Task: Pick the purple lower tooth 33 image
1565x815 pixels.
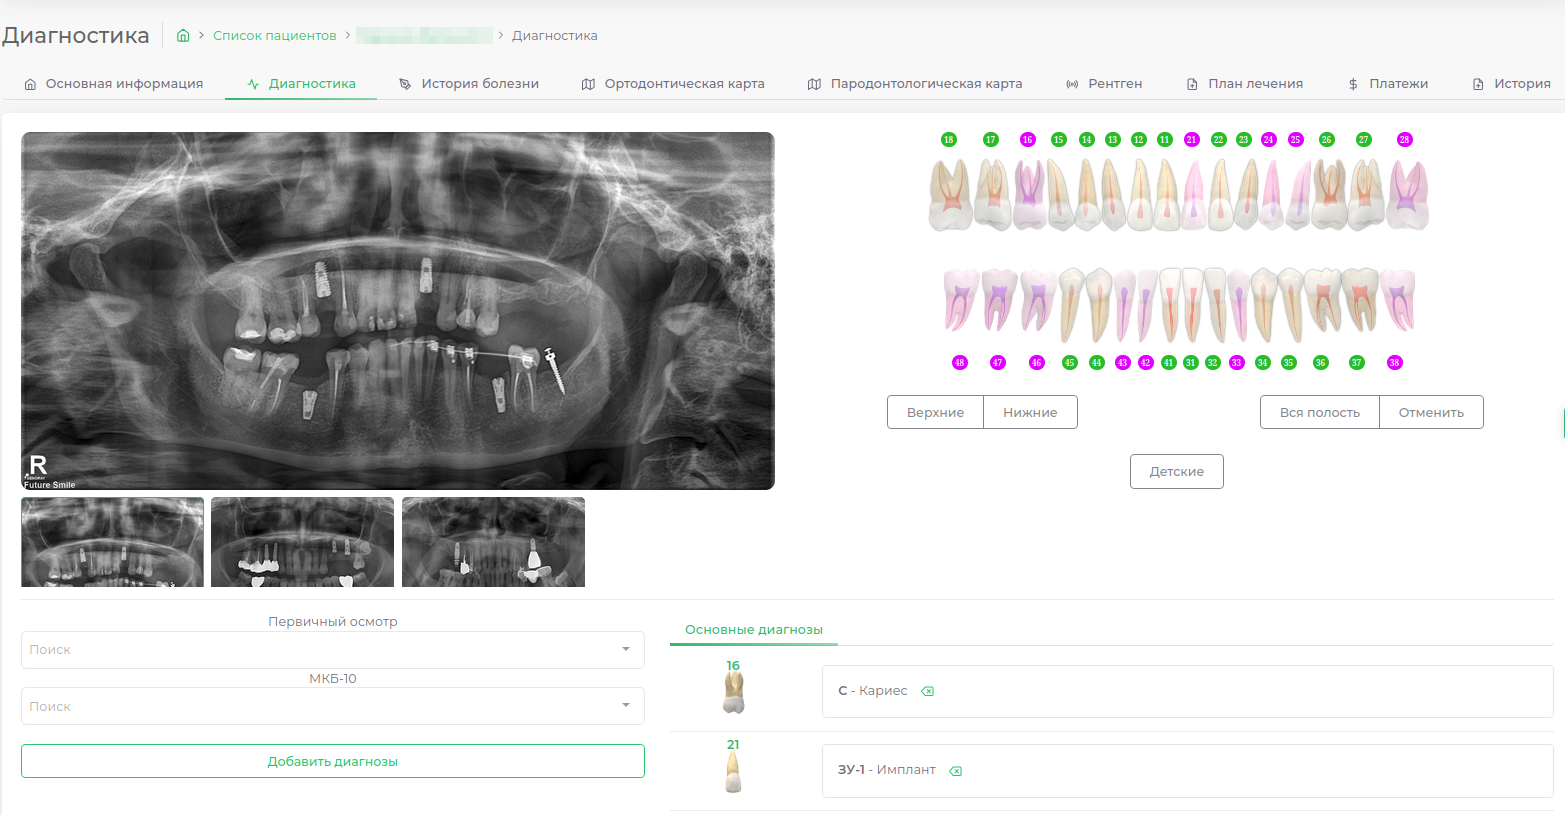Action: tap(1238, 305)
